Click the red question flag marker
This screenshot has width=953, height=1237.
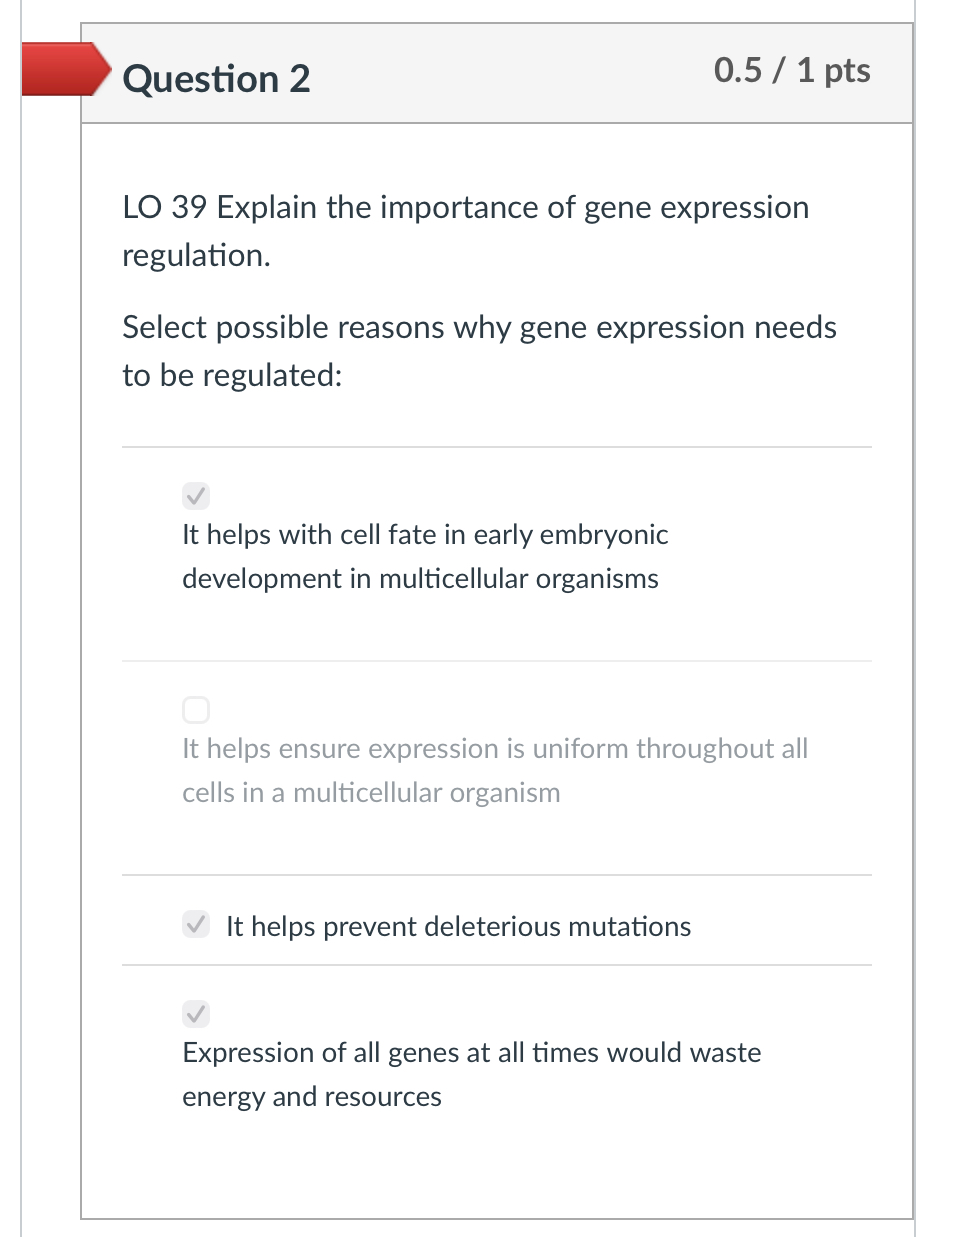(60, 69)
